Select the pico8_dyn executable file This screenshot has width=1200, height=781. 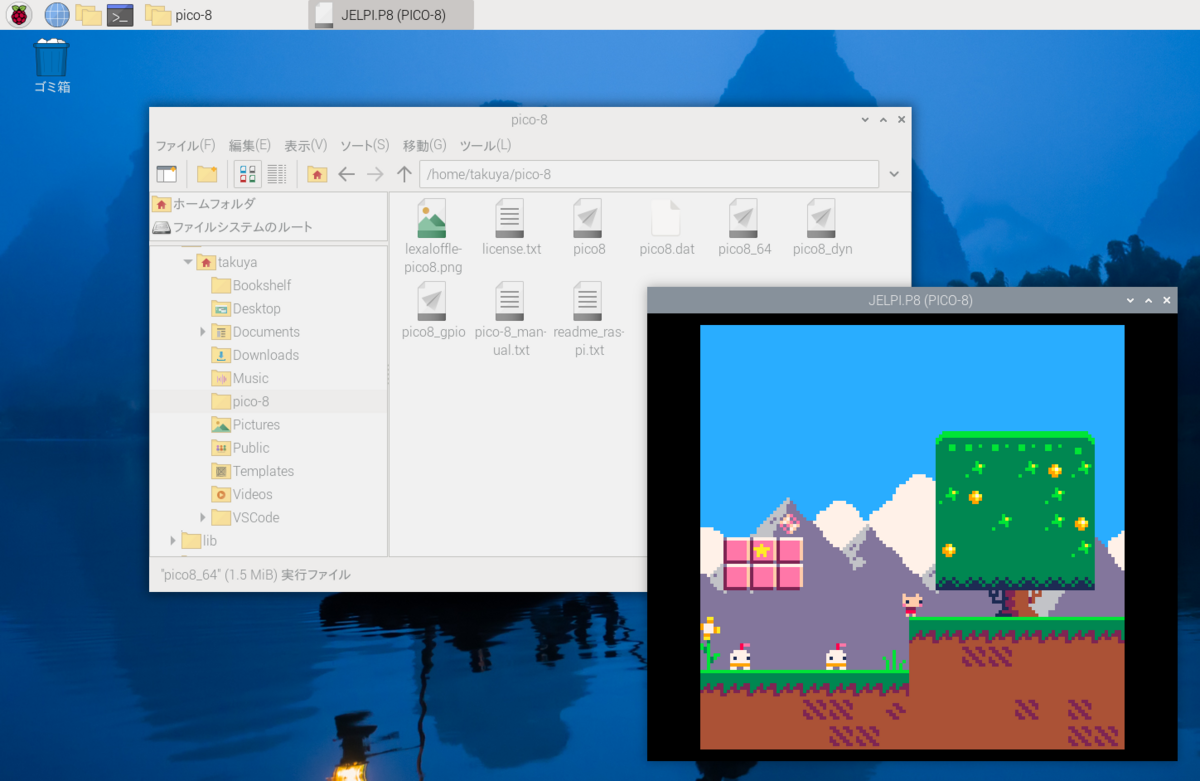tap(822, 228)
